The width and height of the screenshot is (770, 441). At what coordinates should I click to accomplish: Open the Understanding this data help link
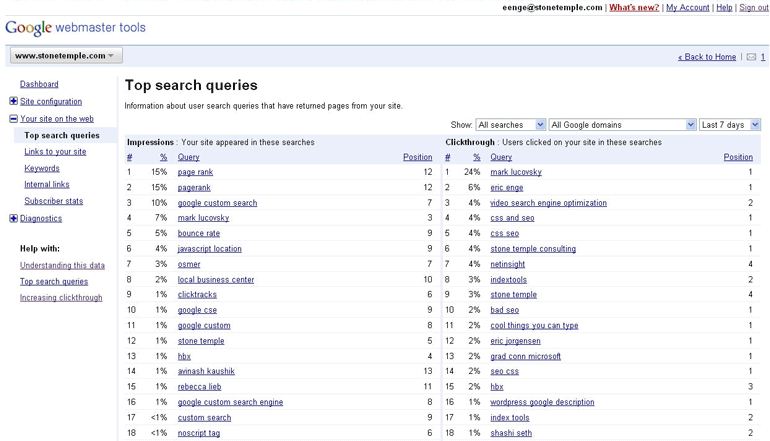pyautogui.click(x=62, y=265)
